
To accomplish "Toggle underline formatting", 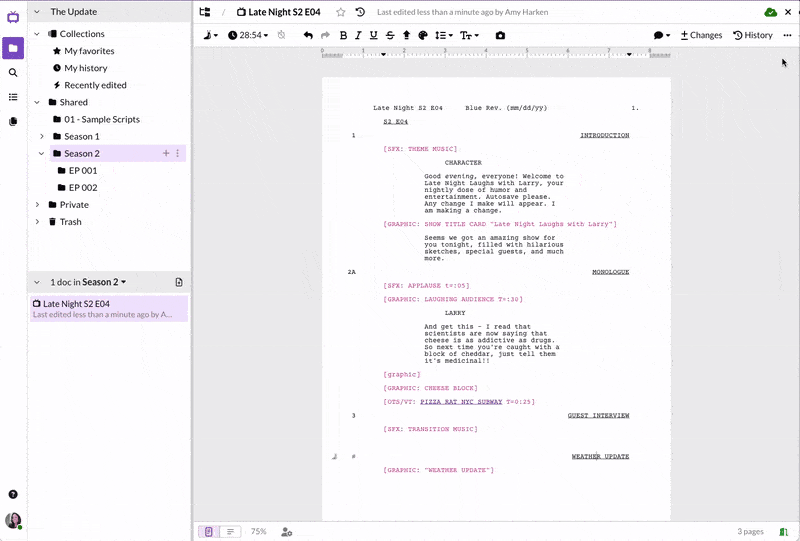I will (373, 35).
